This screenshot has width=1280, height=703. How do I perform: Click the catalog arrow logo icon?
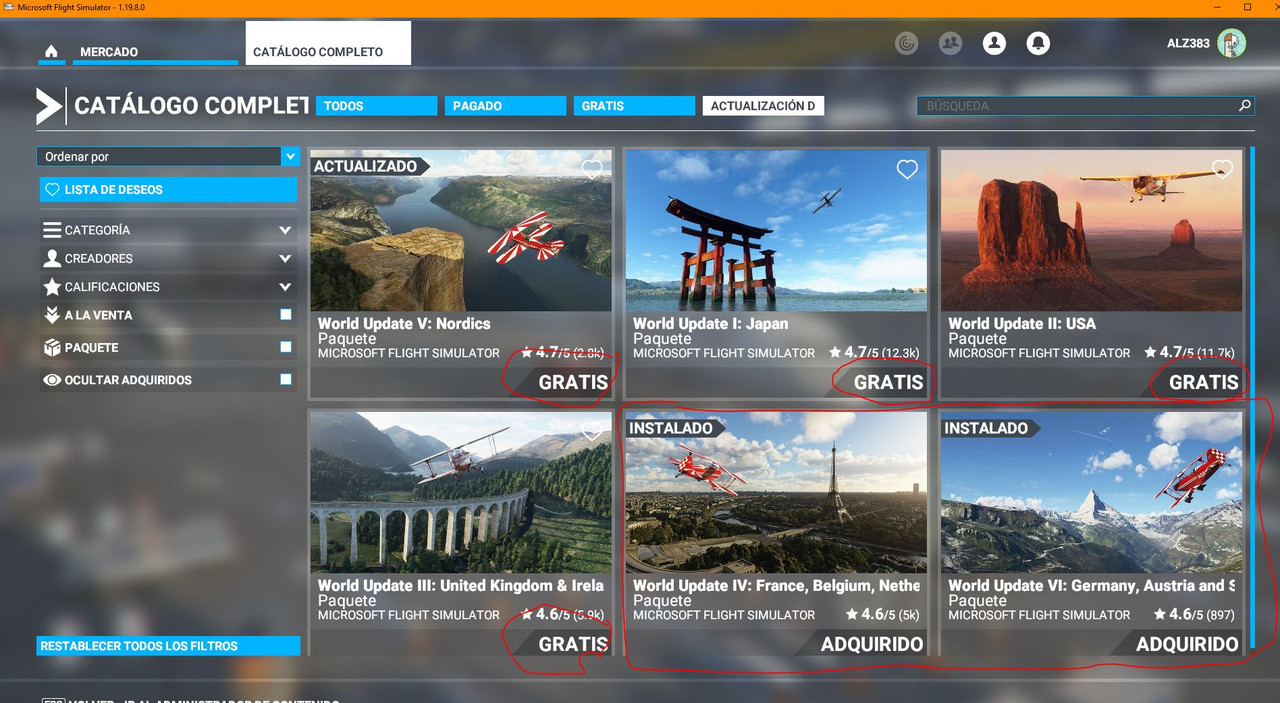point(50,106)
